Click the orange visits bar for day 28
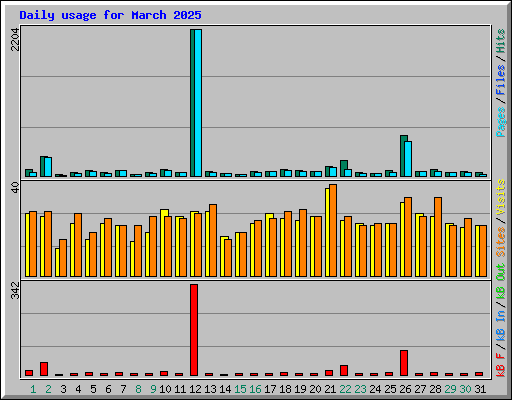512x400 pixels. coord(438,237)
